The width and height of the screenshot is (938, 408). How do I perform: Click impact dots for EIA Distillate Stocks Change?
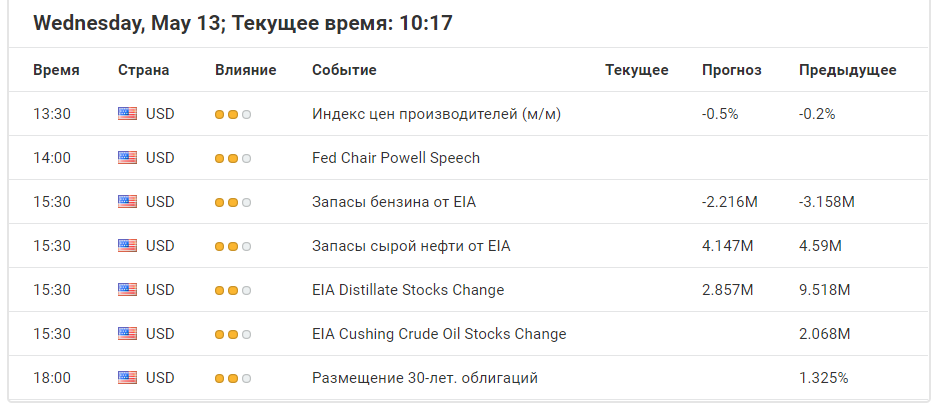(x=233, y=290)
